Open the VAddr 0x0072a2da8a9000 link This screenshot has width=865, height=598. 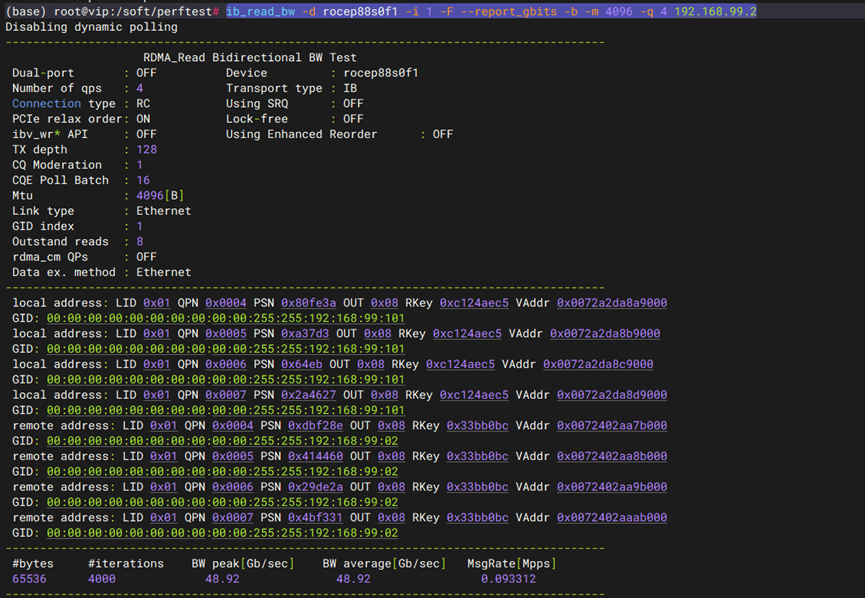[x=611, y=303]
